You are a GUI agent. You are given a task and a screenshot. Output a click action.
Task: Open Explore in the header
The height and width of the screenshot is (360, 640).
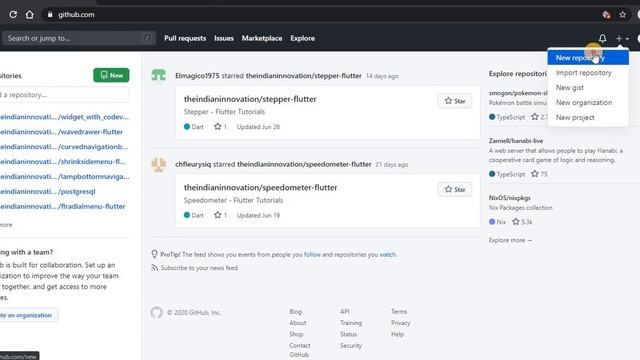click(302, 38)
